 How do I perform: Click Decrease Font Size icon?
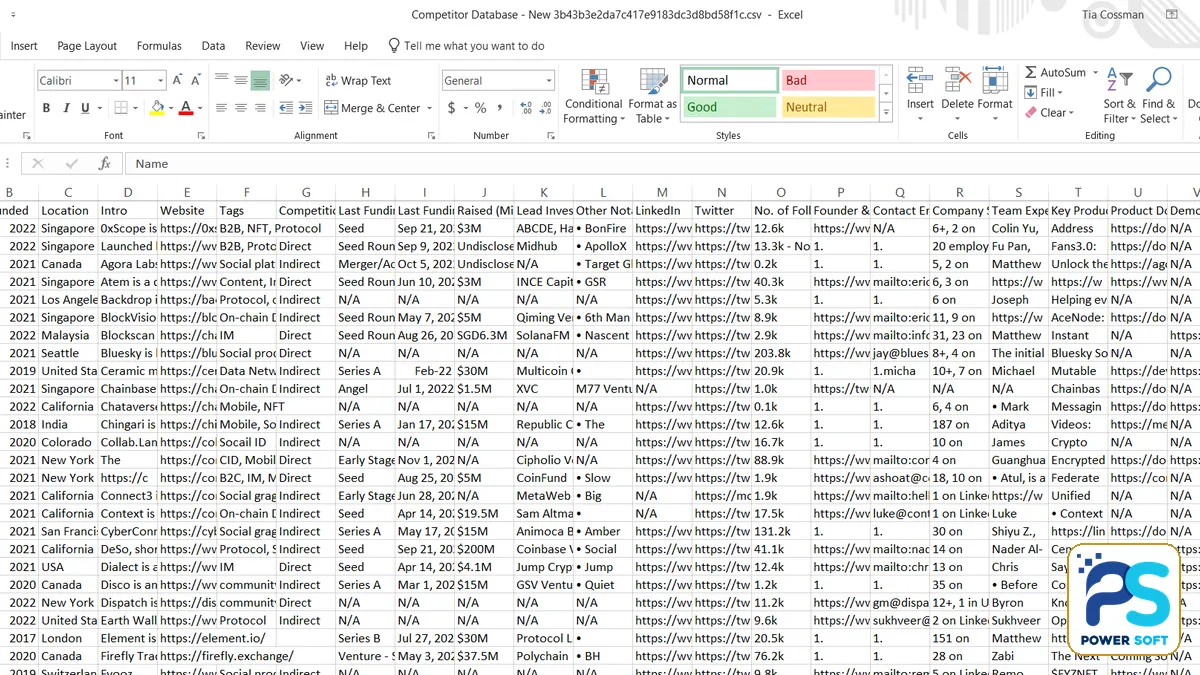(196, 80)
